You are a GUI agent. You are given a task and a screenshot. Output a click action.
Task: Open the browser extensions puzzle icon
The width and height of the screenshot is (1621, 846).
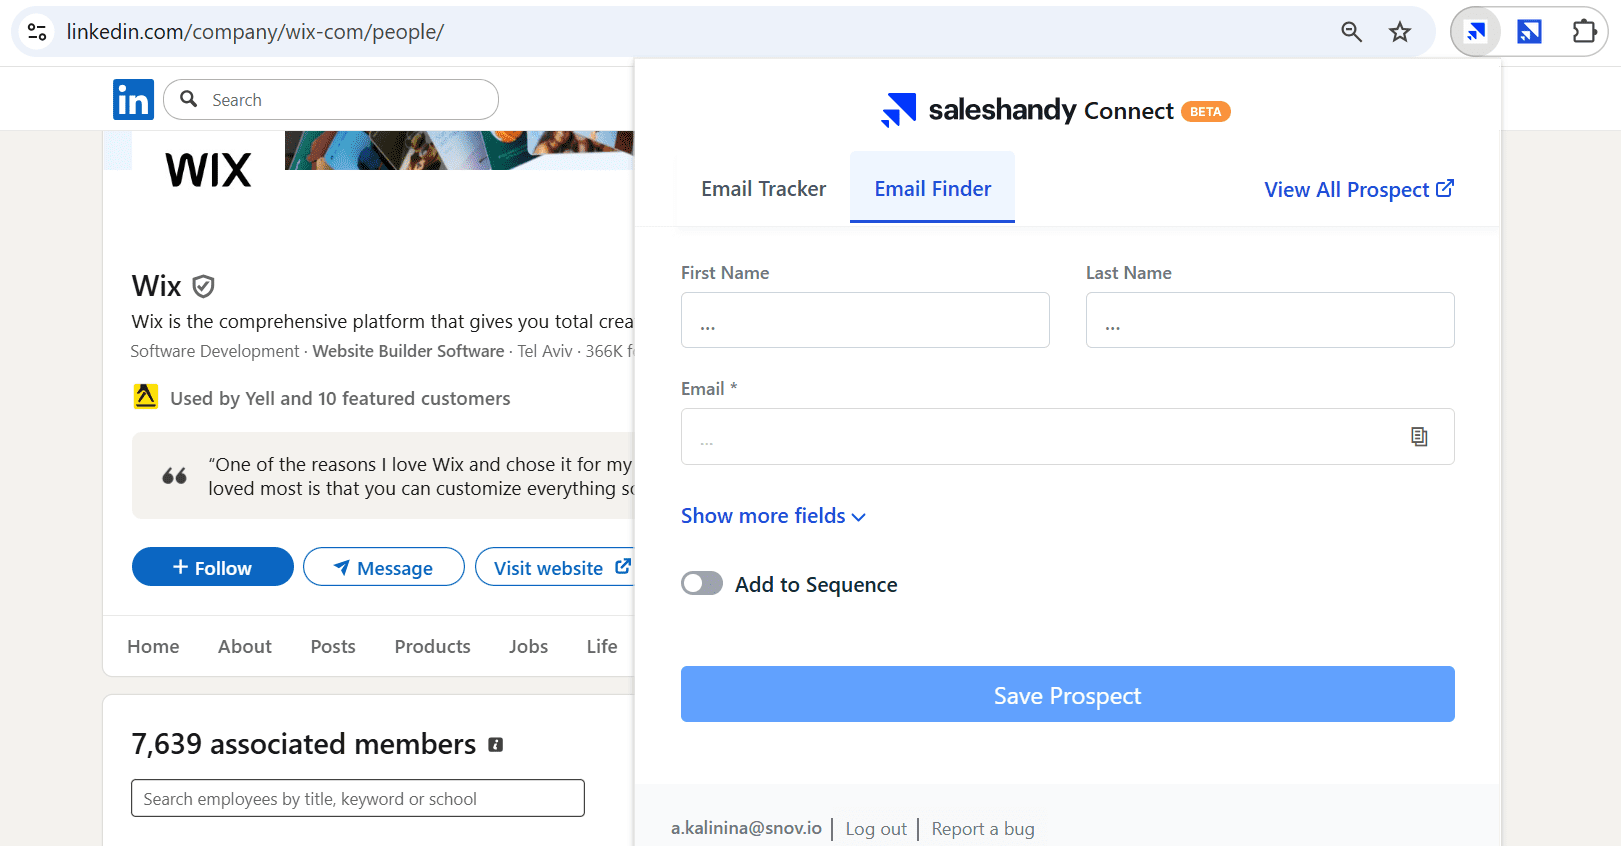[x=1584, y=32]
